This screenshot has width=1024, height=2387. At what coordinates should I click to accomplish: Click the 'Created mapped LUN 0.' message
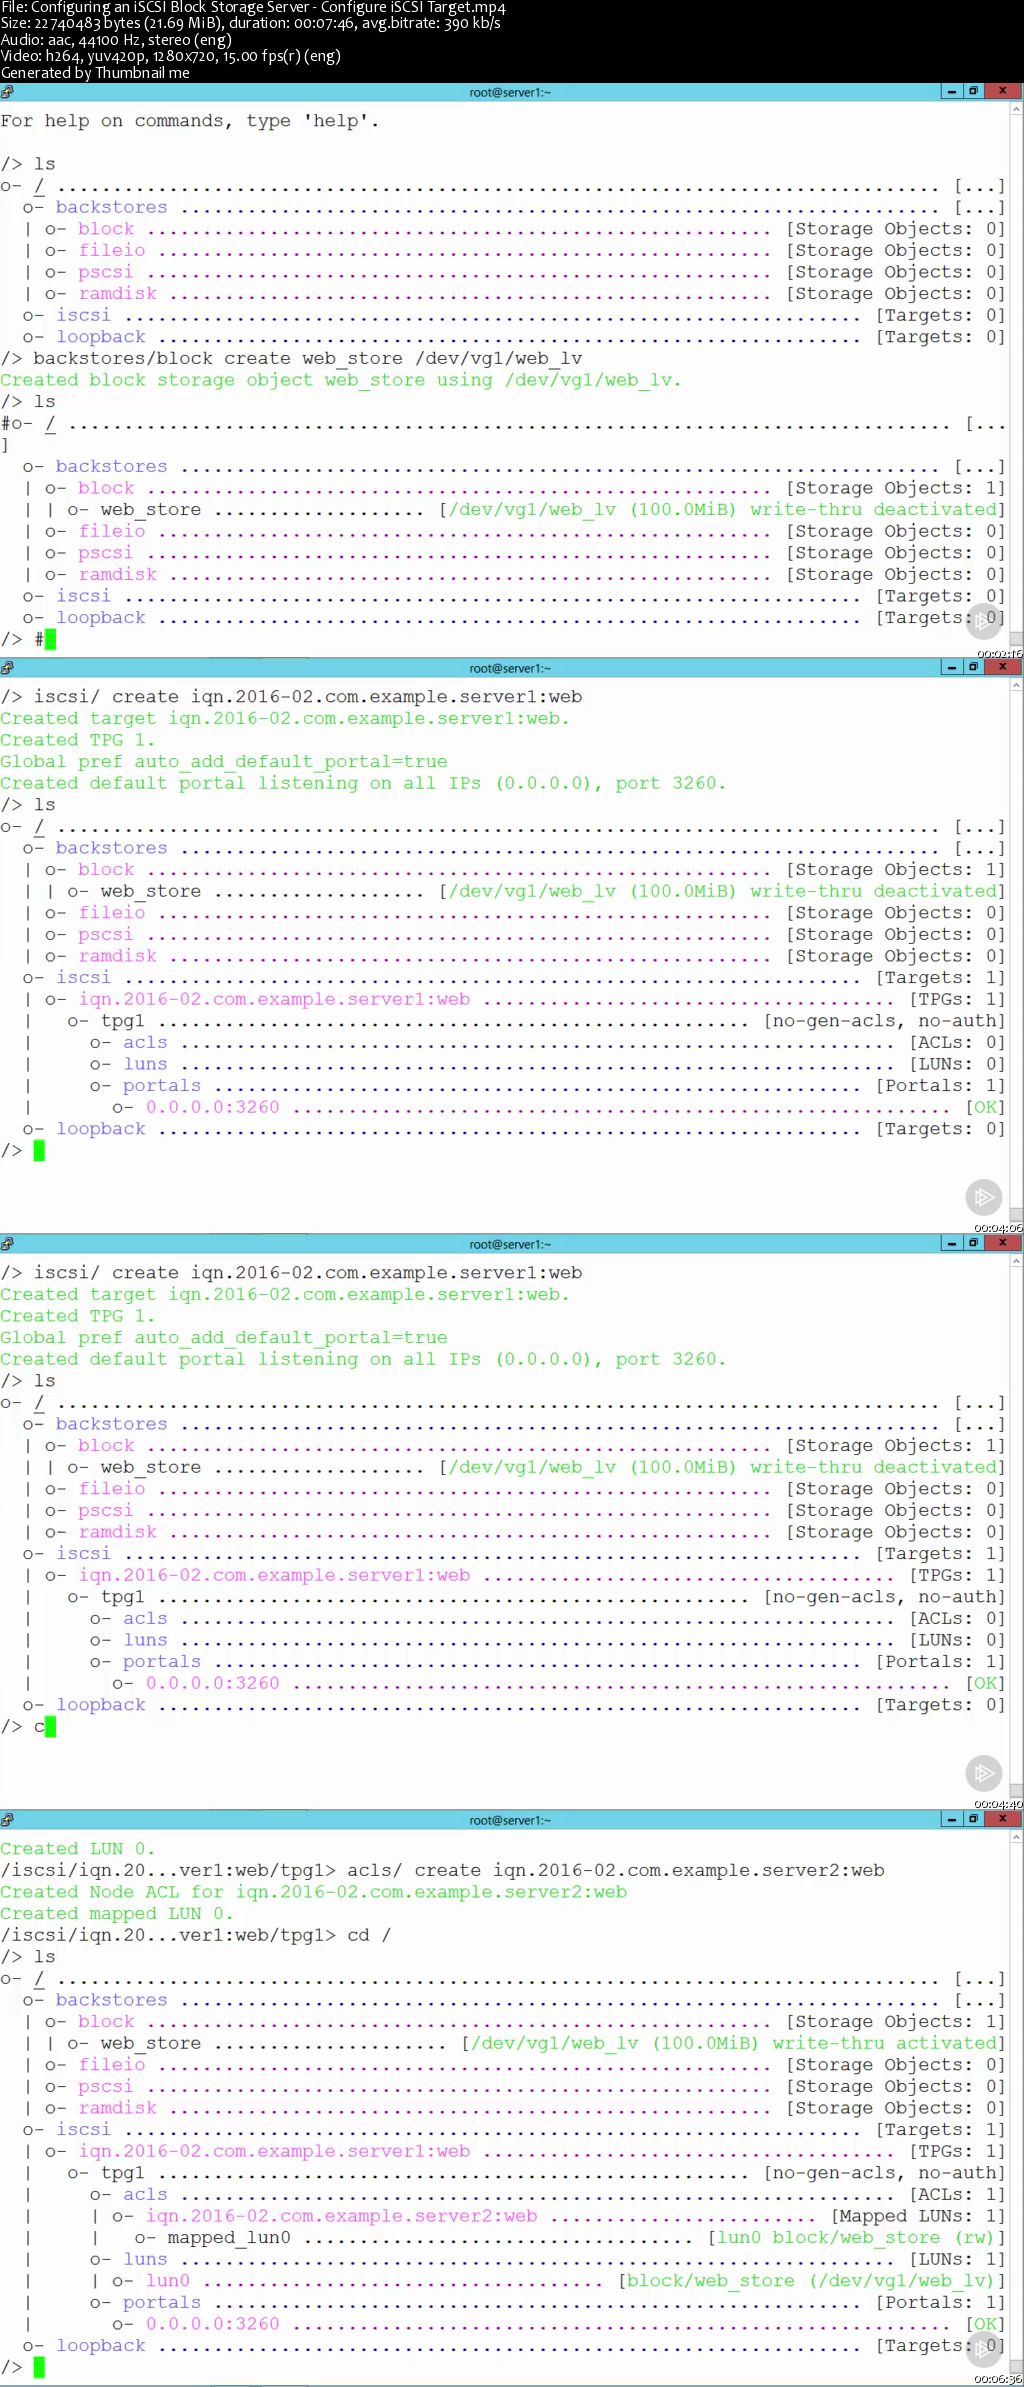pos(116,1913)
